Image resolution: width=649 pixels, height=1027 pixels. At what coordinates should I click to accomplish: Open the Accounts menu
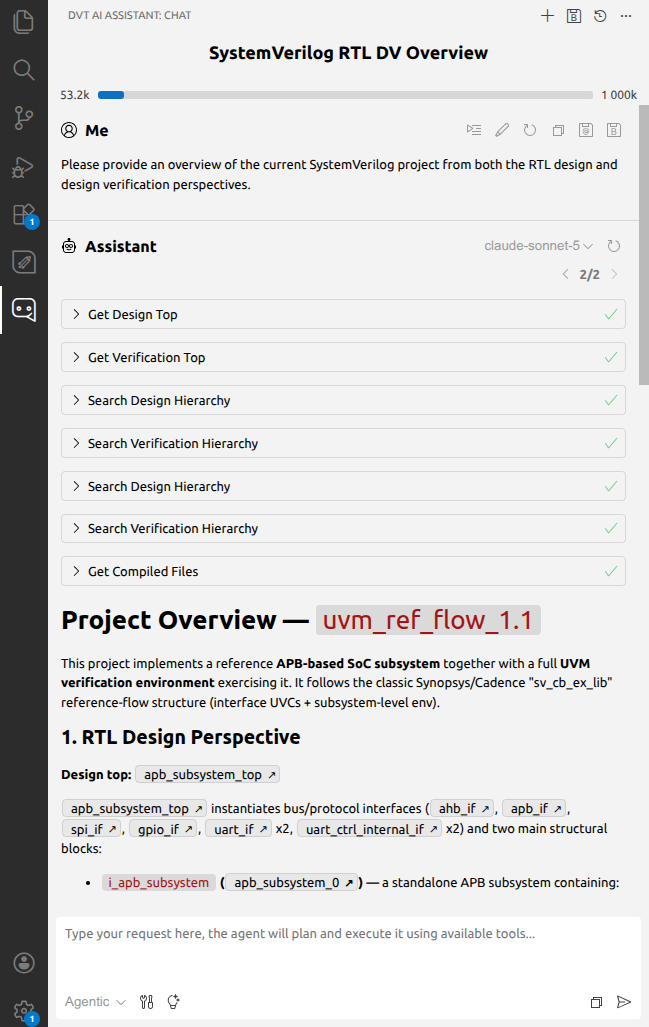pos(24,963)
